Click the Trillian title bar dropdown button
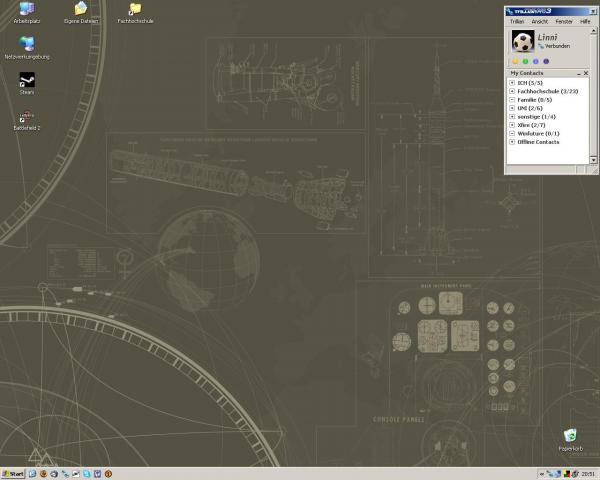 point(593,11)
